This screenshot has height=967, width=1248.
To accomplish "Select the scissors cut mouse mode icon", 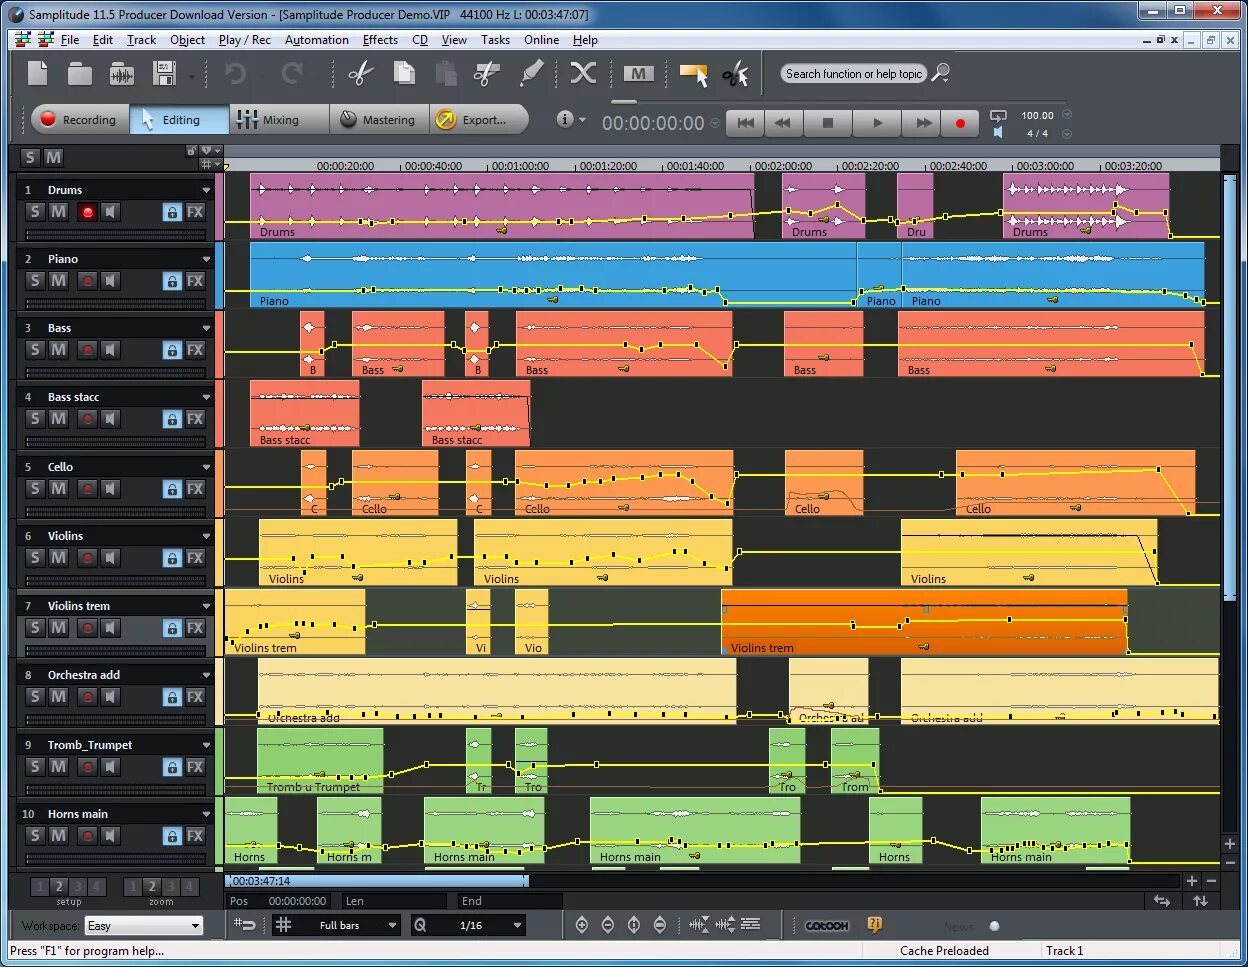I will 735,74.
